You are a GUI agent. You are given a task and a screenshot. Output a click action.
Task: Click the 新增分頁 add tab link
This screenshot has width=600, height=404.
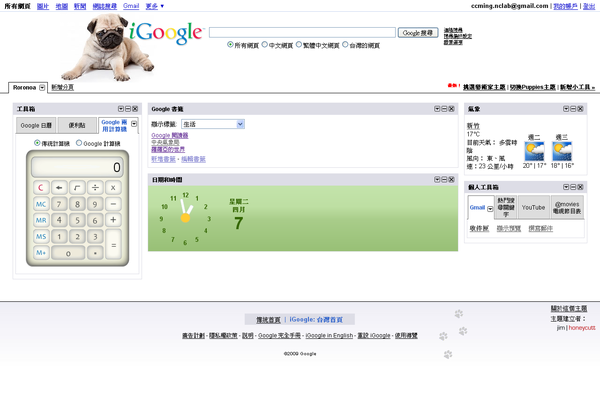point(62,87)
